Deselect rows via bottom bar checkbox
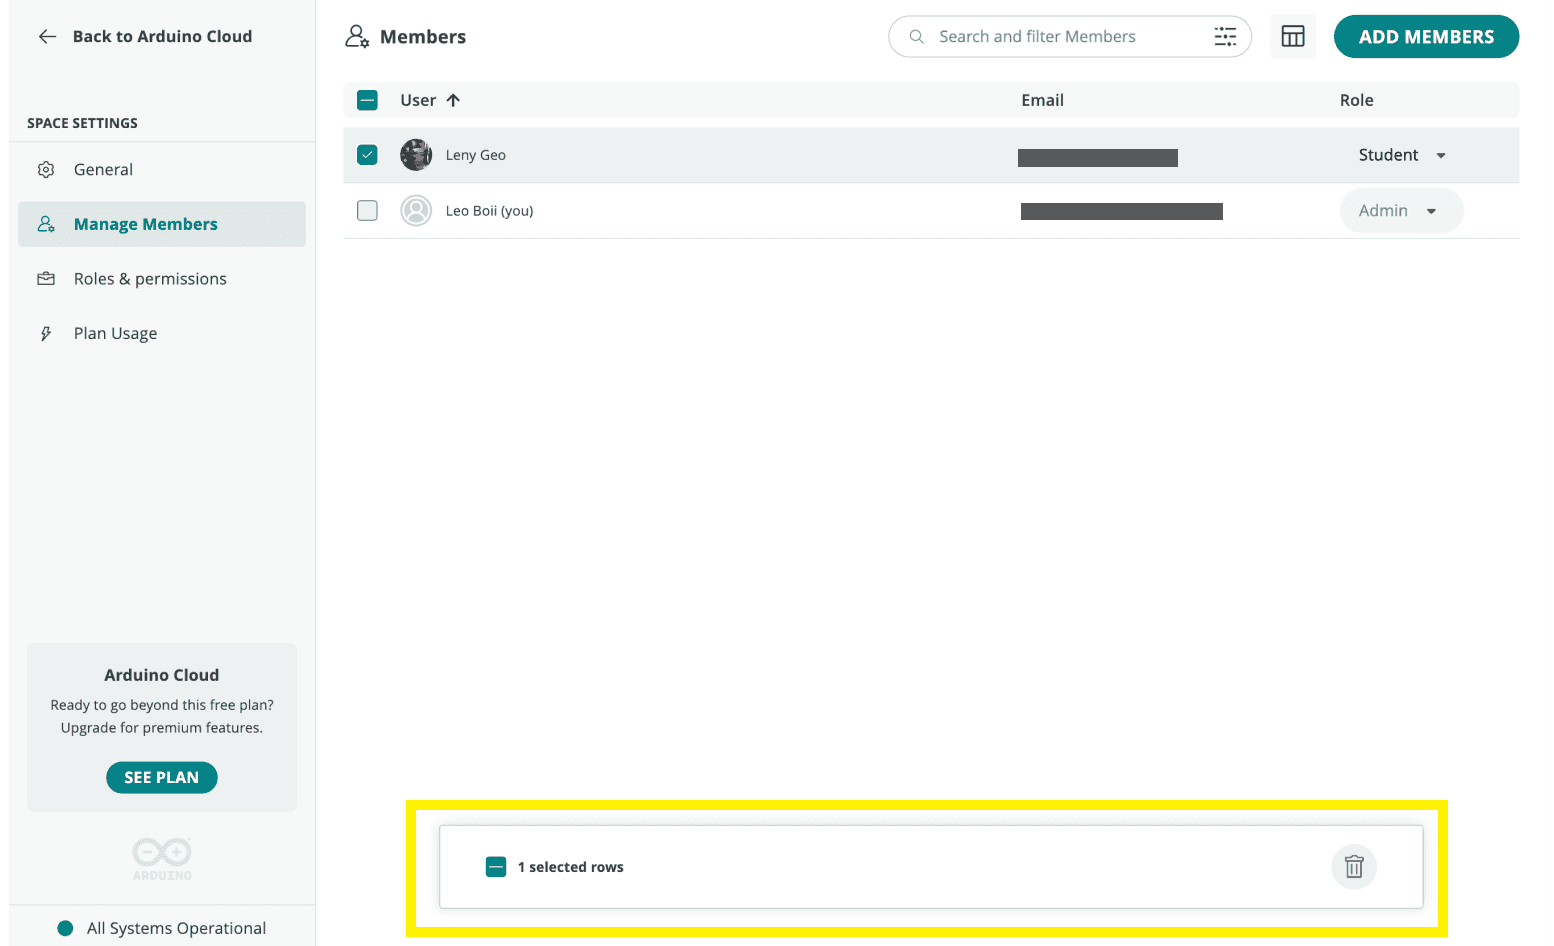1554x946 pixels. (496, 867)
